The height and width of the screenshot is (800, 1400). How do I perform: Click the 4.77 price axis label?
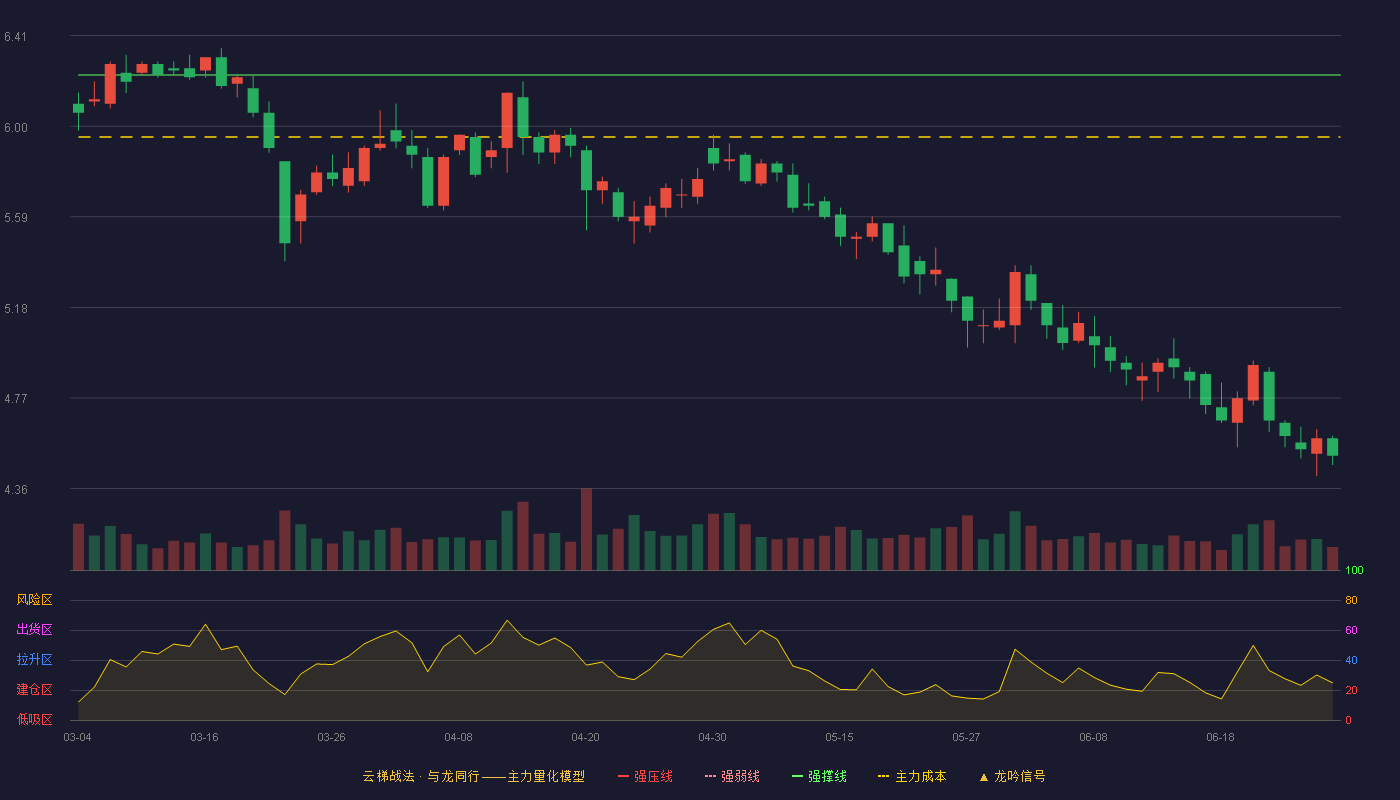click(15, 399)
